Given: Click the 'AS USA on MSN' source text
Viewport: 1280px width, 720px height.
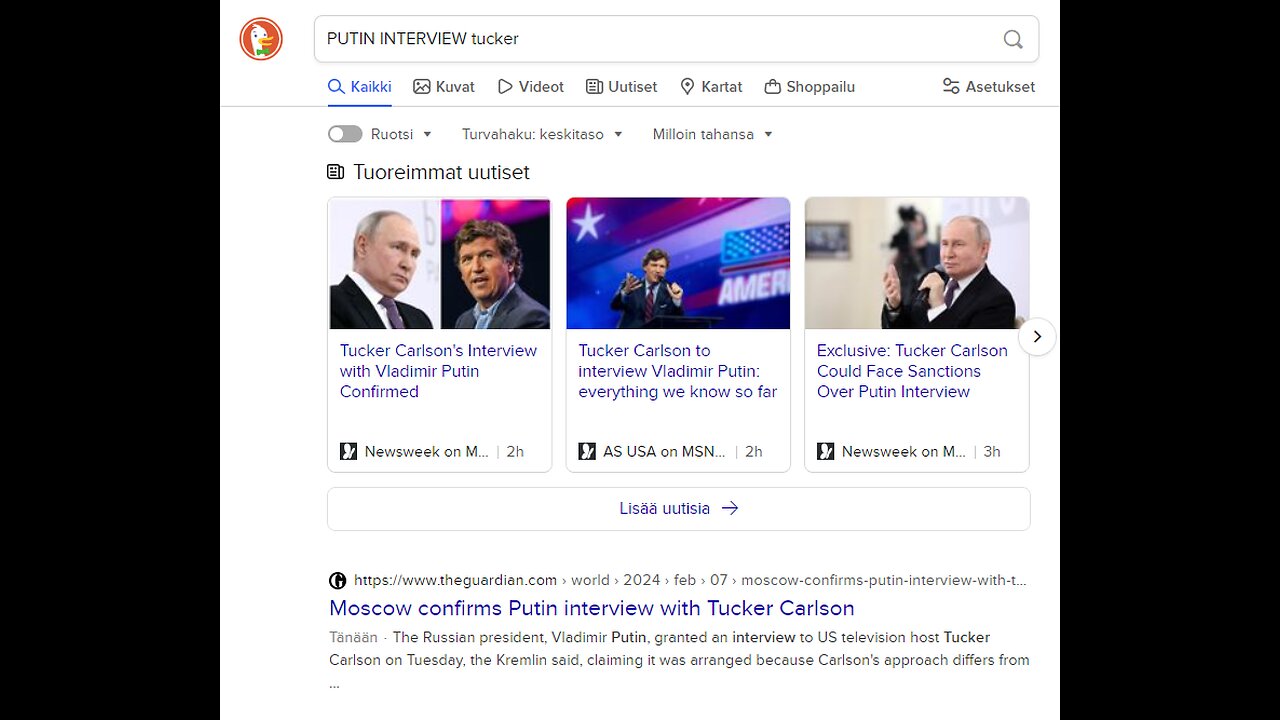Looking at the screenshot, I should [664, 451].
